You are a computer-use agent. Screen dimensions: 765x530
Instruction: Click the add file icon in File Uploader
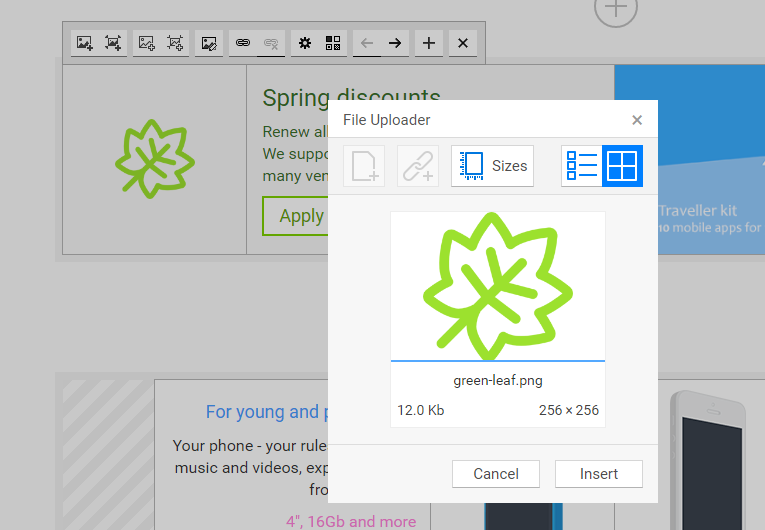pyautogui.click(x=364, y=166)
